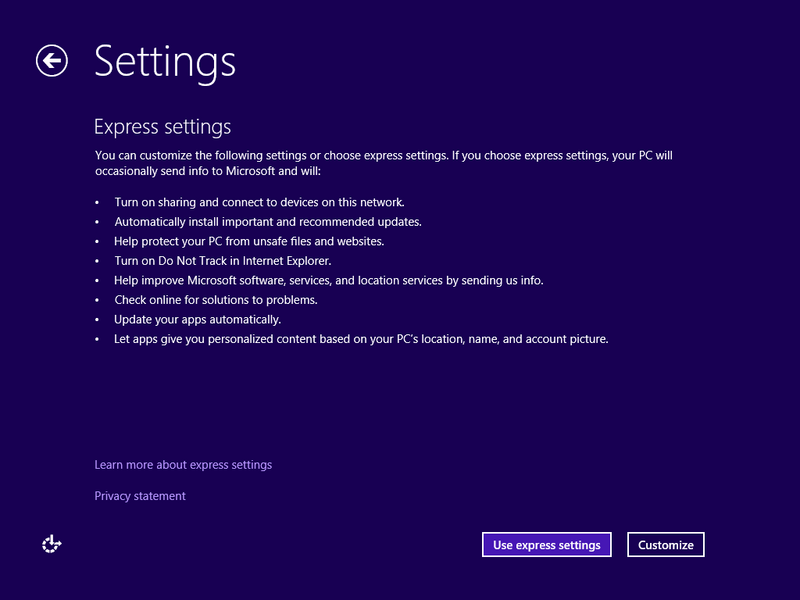Image resolution: width=800 pixels, height=600 pixels.
Task: Open the Learn more about express settings link
Action: 182,465
